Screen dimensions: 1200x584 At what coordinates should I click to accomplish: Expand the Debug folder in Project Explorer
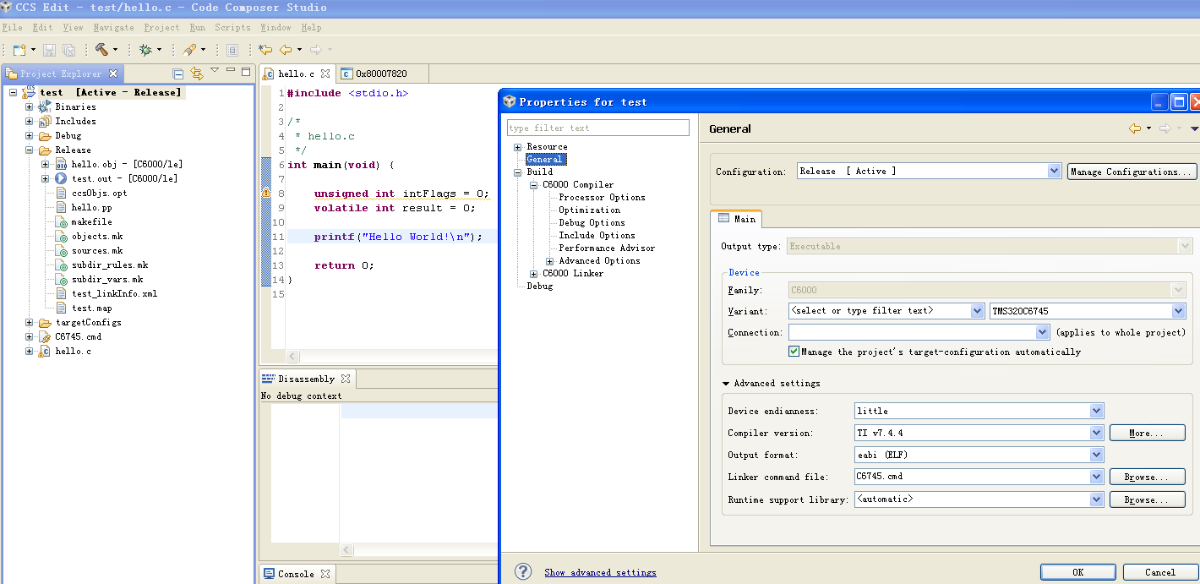coord(29,136)
